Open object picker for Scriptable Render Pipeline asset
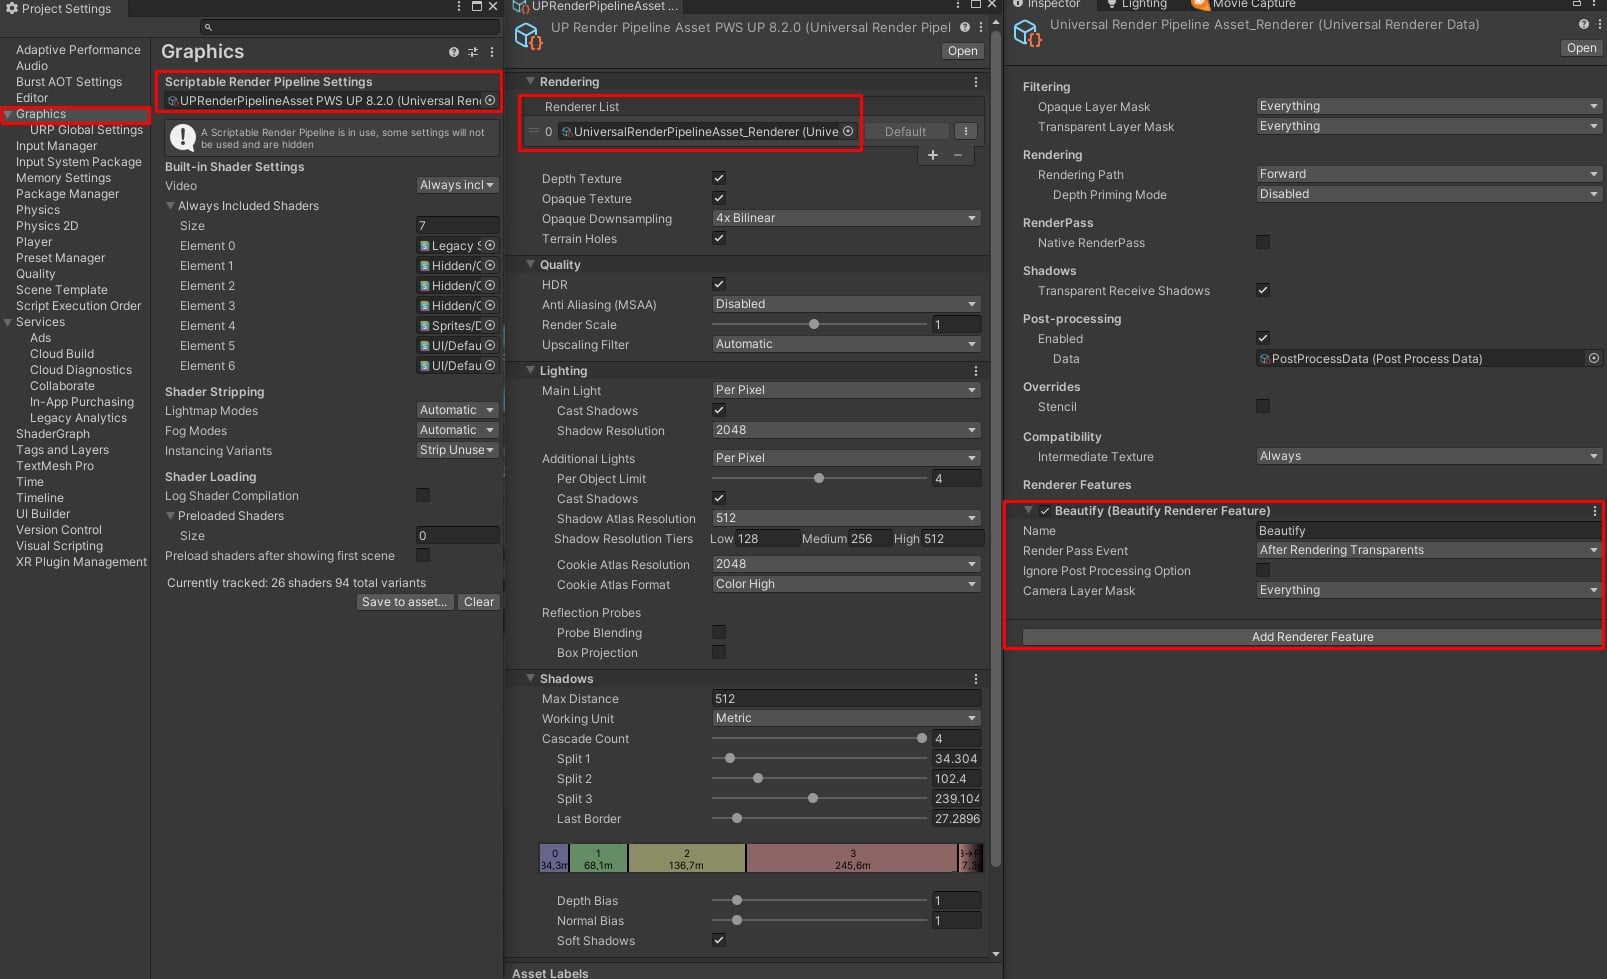The image size is (1607, 979). pos(490,101)
